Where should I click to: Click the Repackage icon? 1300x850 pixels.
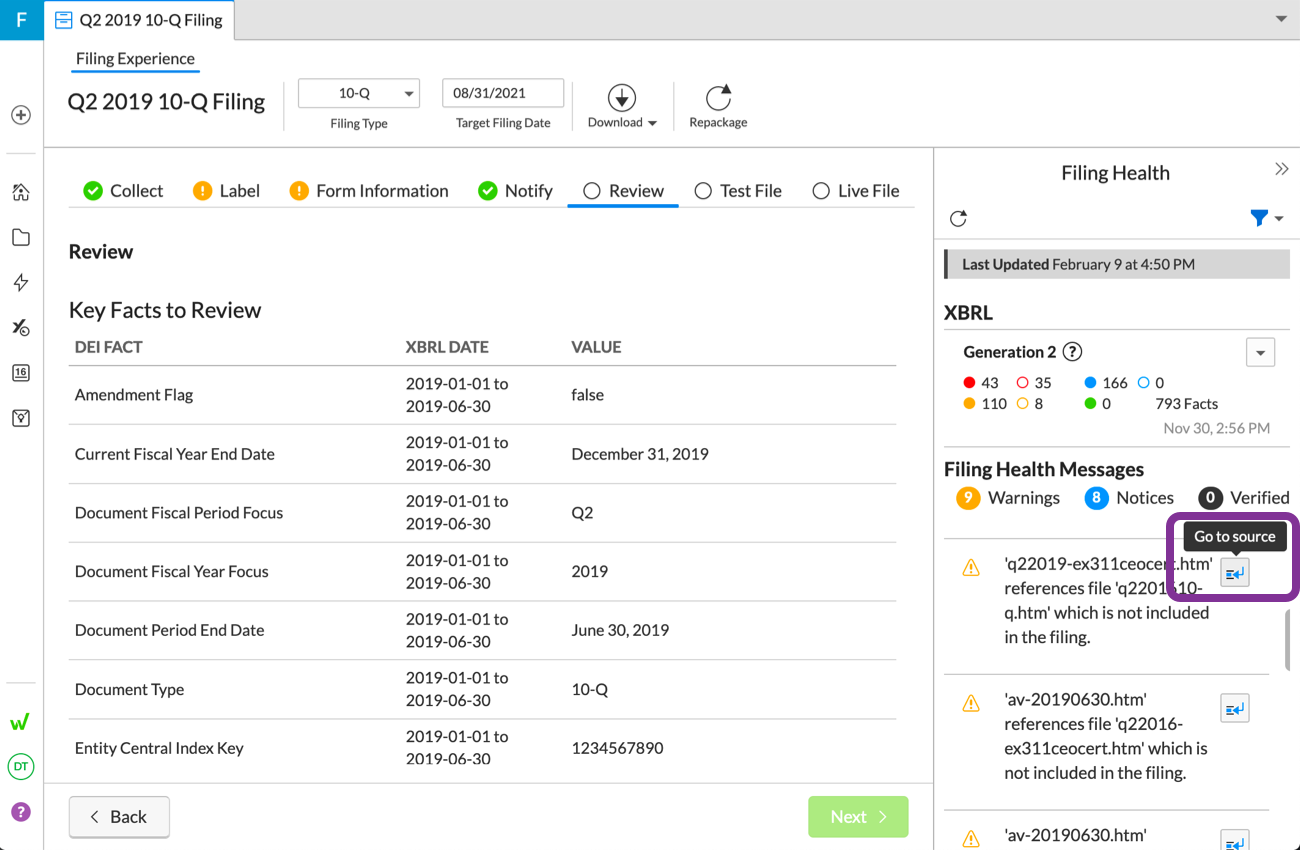point(718,98)
